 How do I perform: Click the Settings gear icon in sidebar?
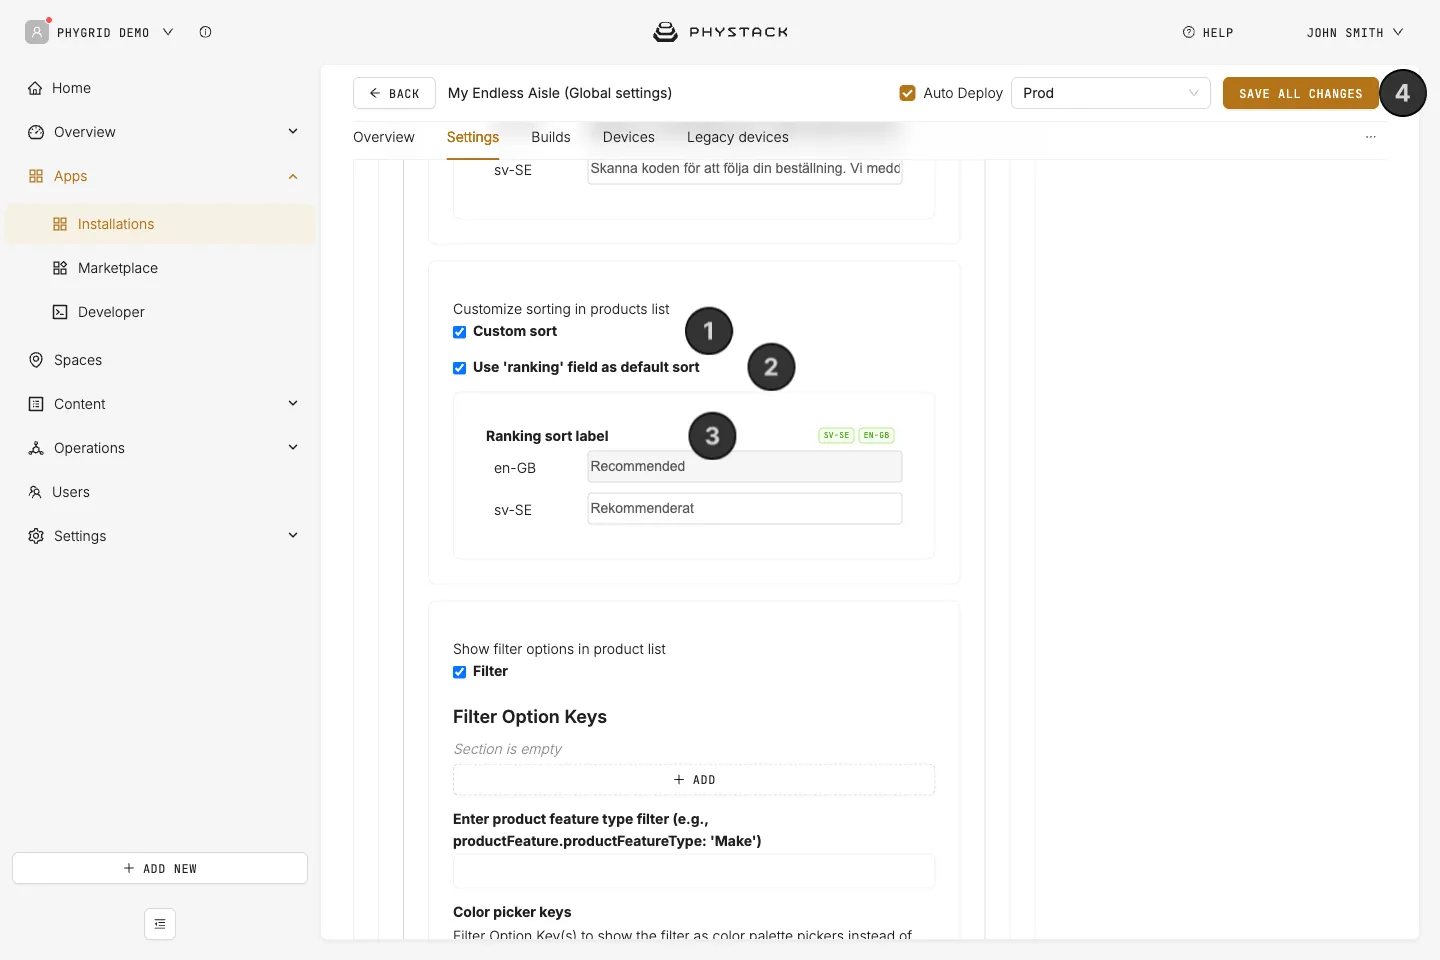click(x=36, y=536)
